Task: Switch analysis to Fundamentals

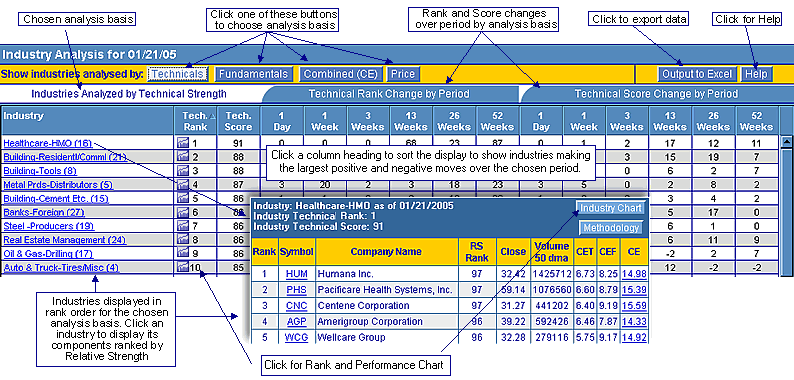Action: coord(254,74)
